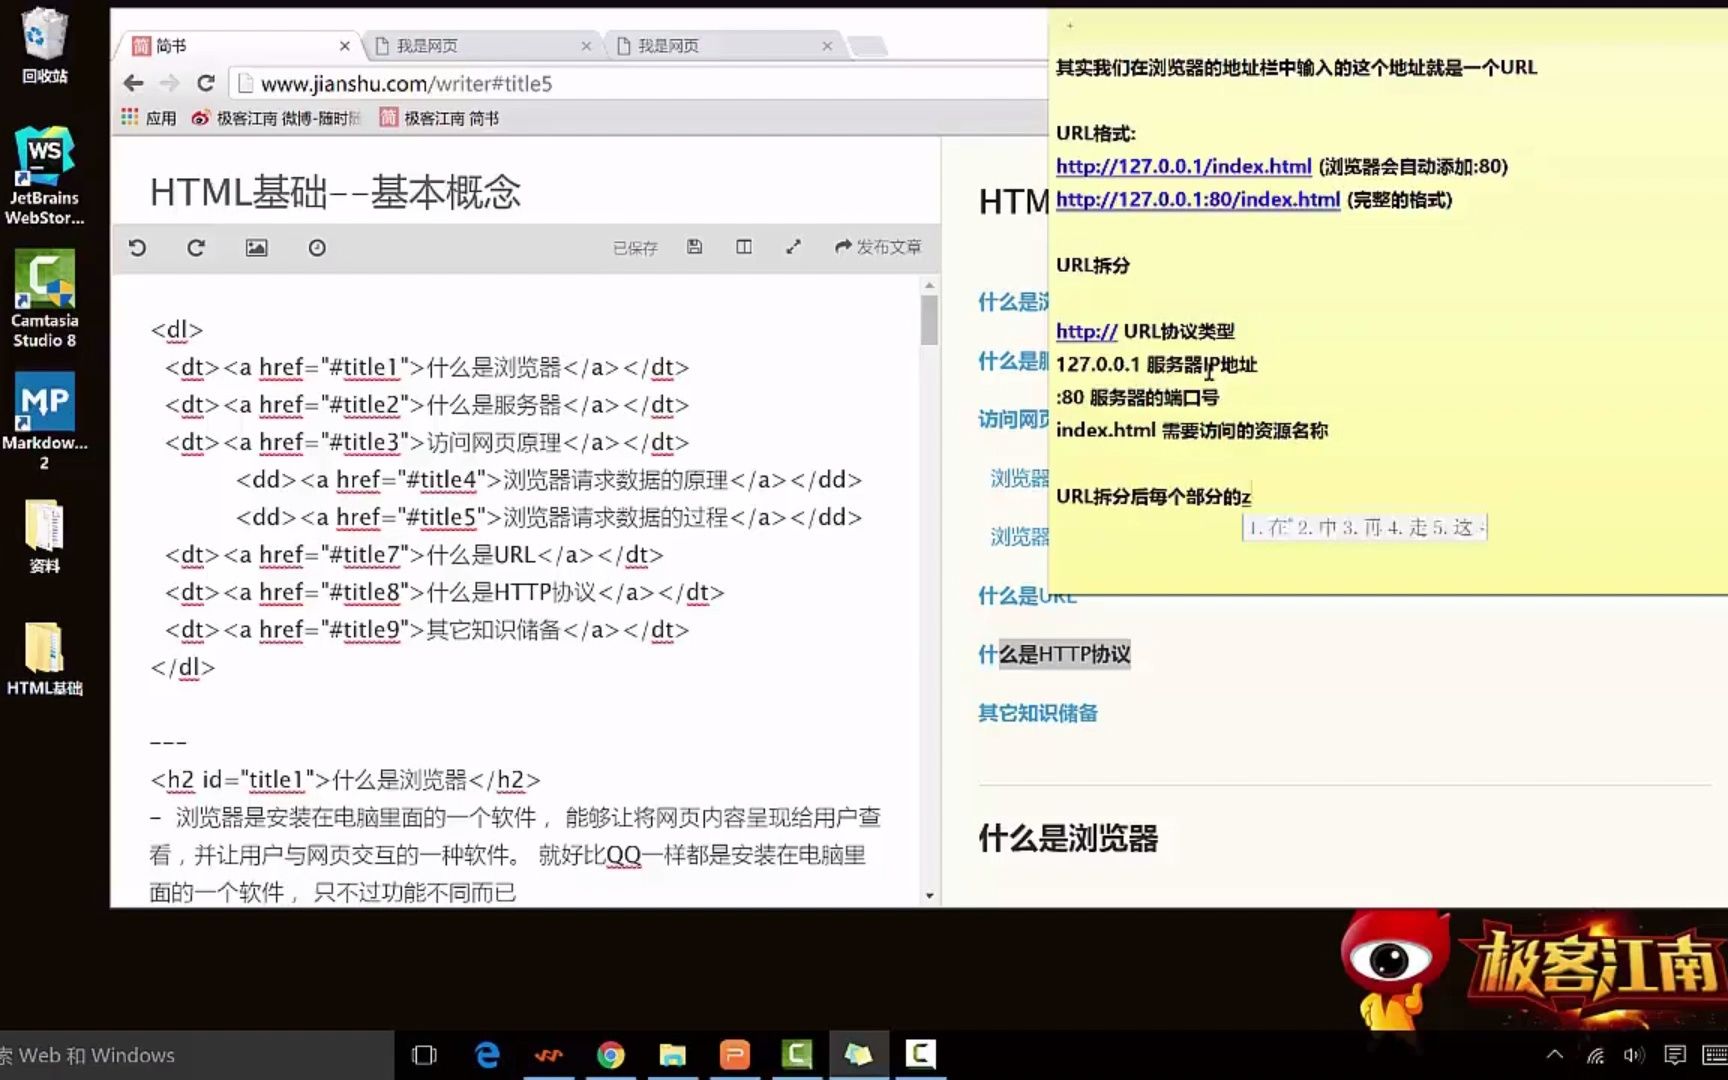1728x1080 pixels.
Task: Open green Camtasia icon in taskbar
Action: coord(797,1055)
